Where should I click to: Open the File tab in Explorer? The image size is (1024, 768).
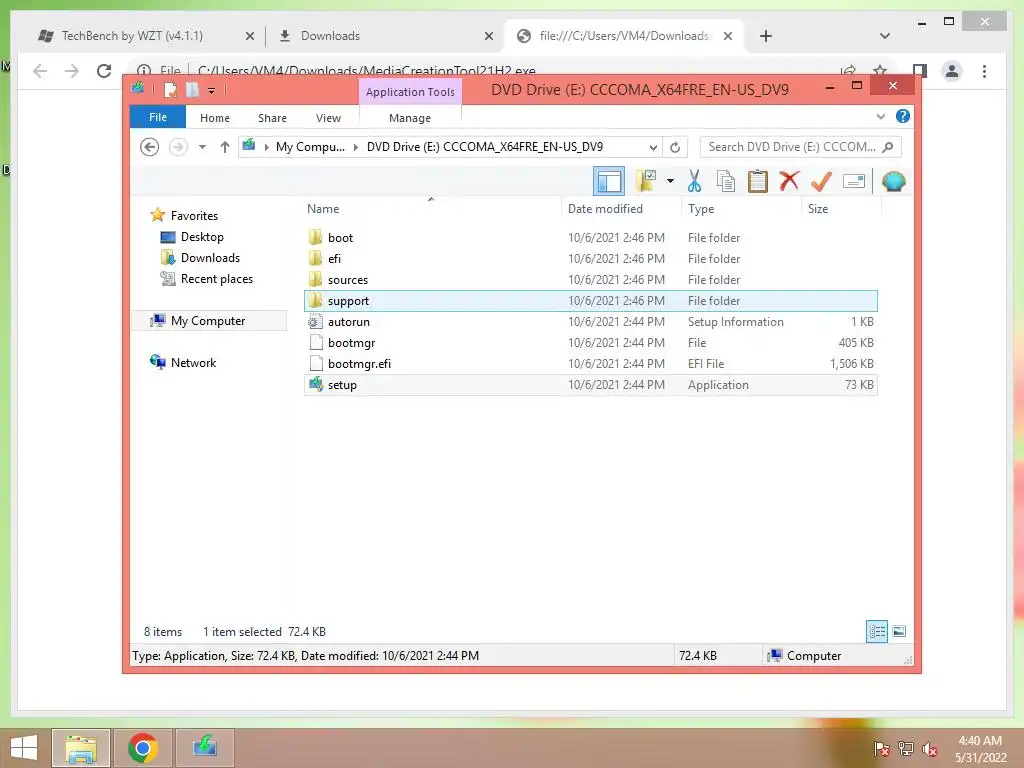158,118
